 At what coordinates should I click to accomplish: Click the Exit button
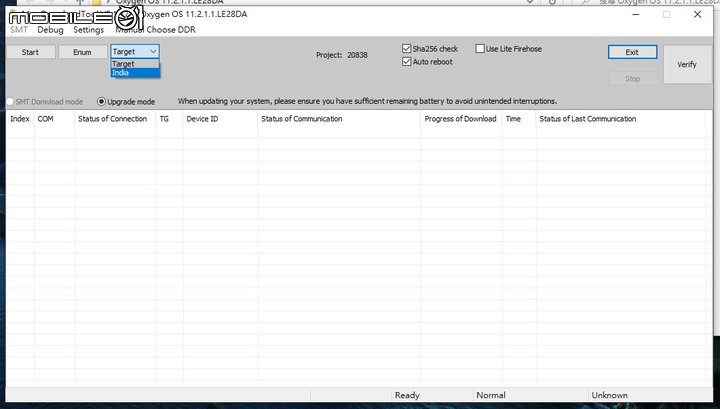632,52
